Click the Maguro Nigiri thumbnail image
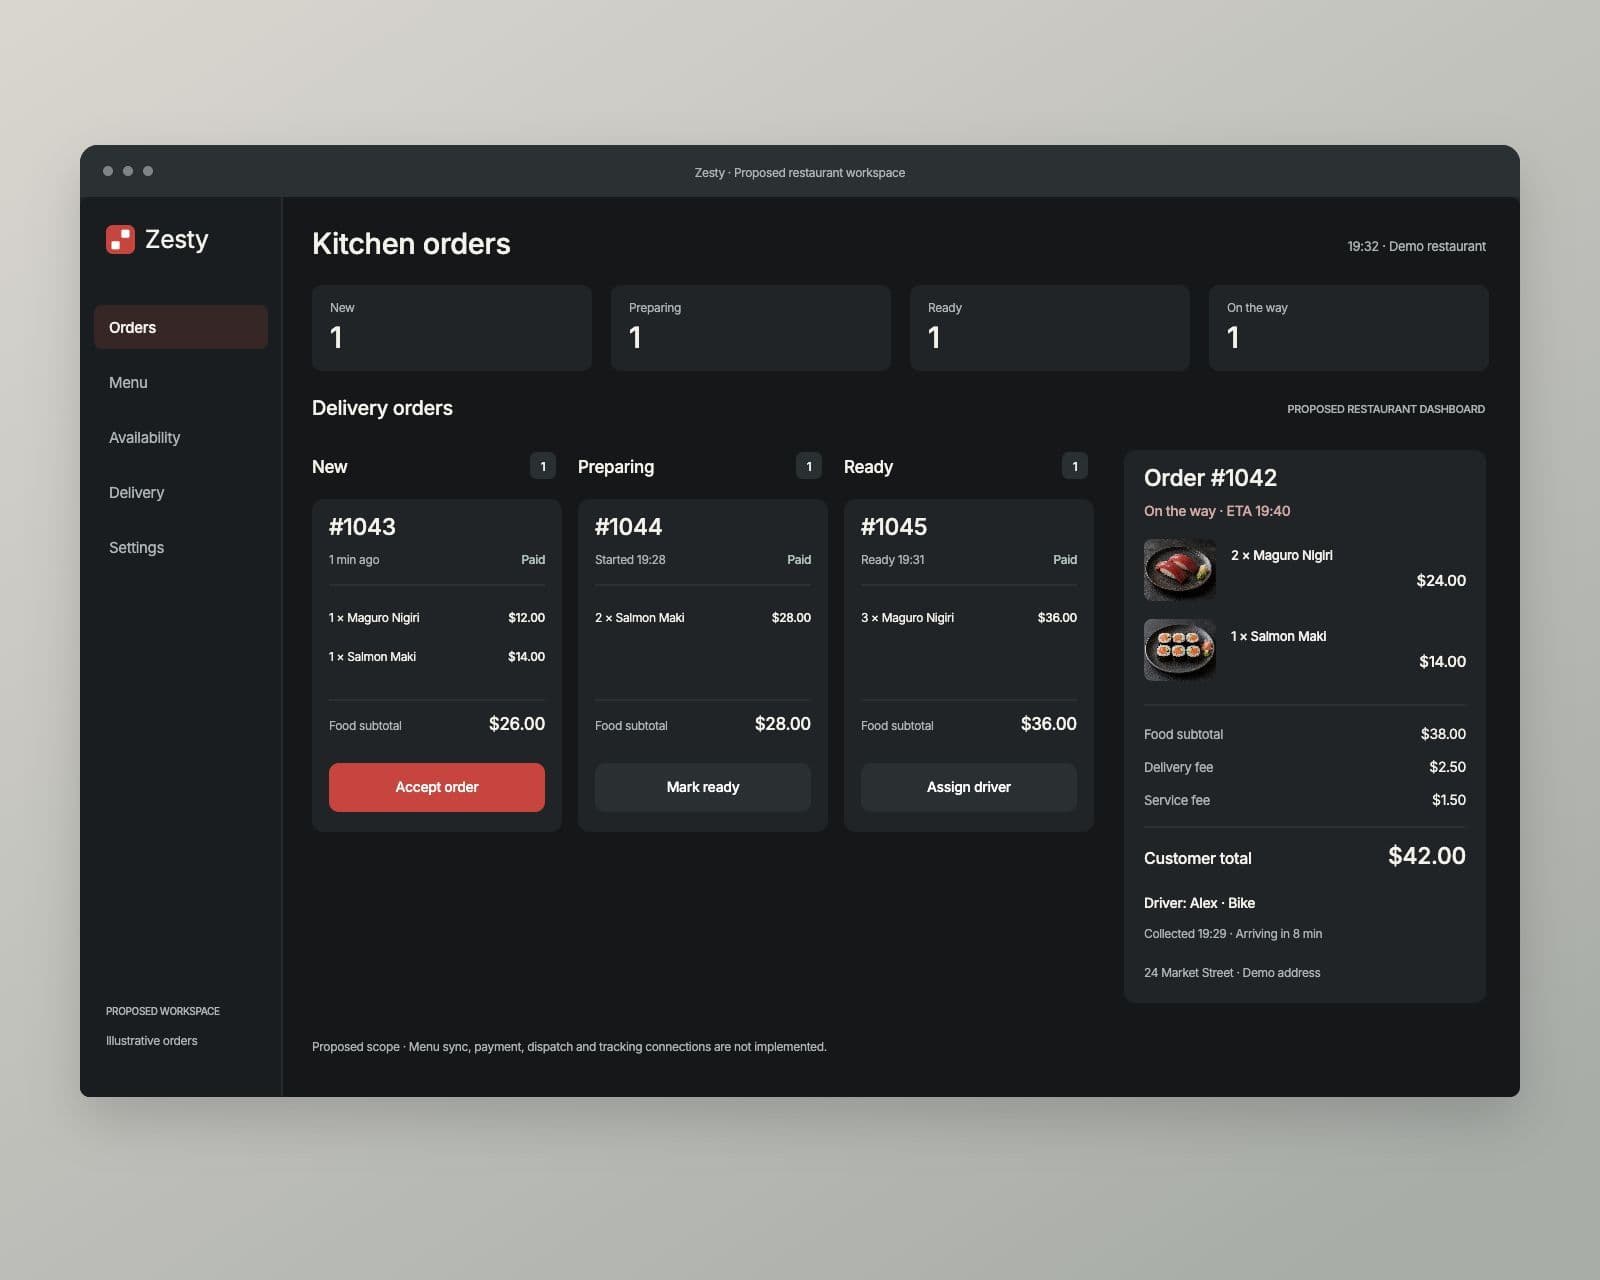 click(x=1180, y=570)
